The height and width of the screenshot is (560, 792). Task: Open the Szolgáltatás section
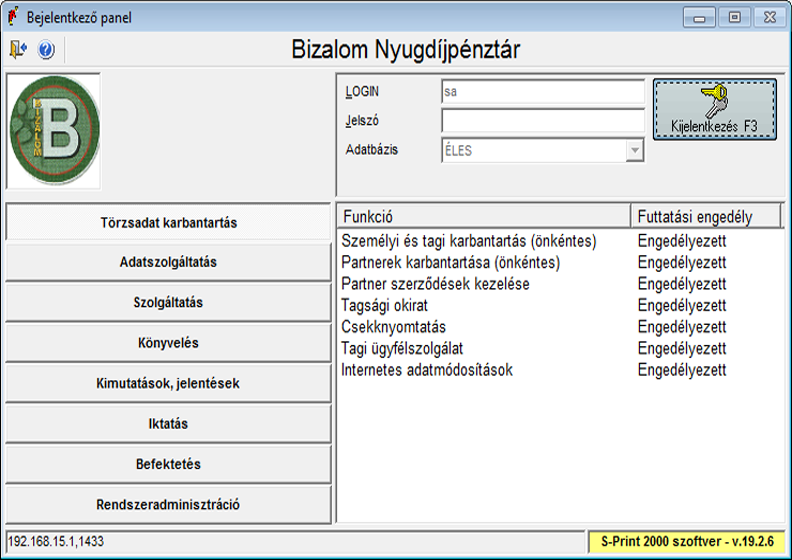tap(168, 302)
